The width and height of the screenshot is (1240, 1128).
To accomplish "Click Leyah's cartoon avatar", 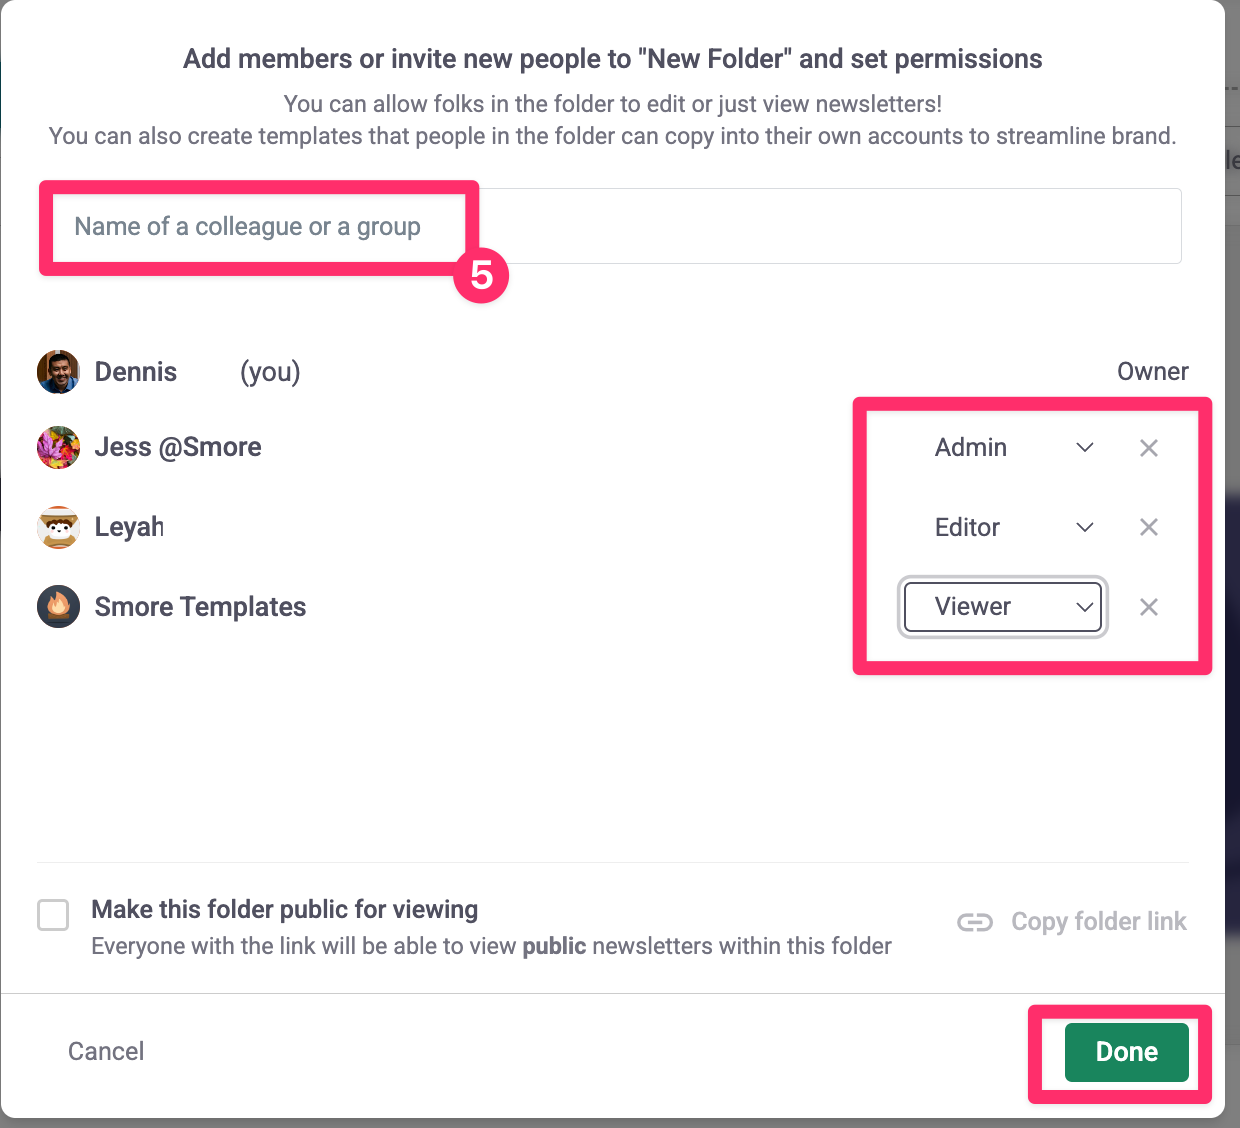I will click(x=58, y=527).
